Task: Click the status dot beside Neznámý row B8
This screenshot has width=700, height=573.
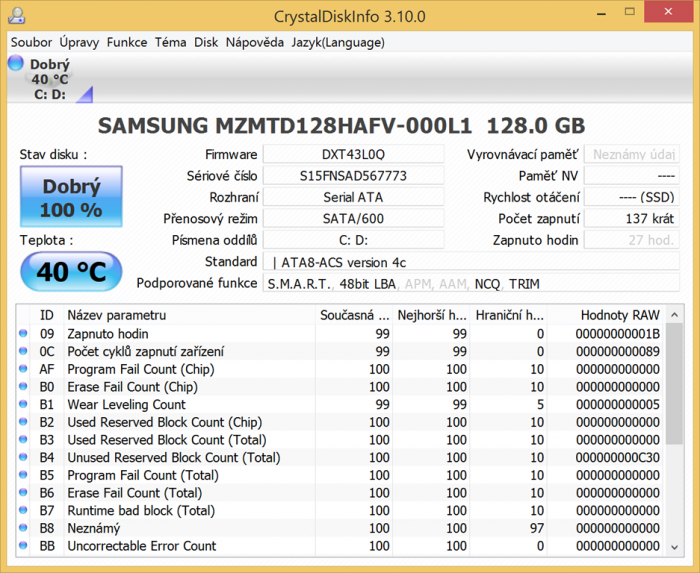Action: (x=24, y=528)
